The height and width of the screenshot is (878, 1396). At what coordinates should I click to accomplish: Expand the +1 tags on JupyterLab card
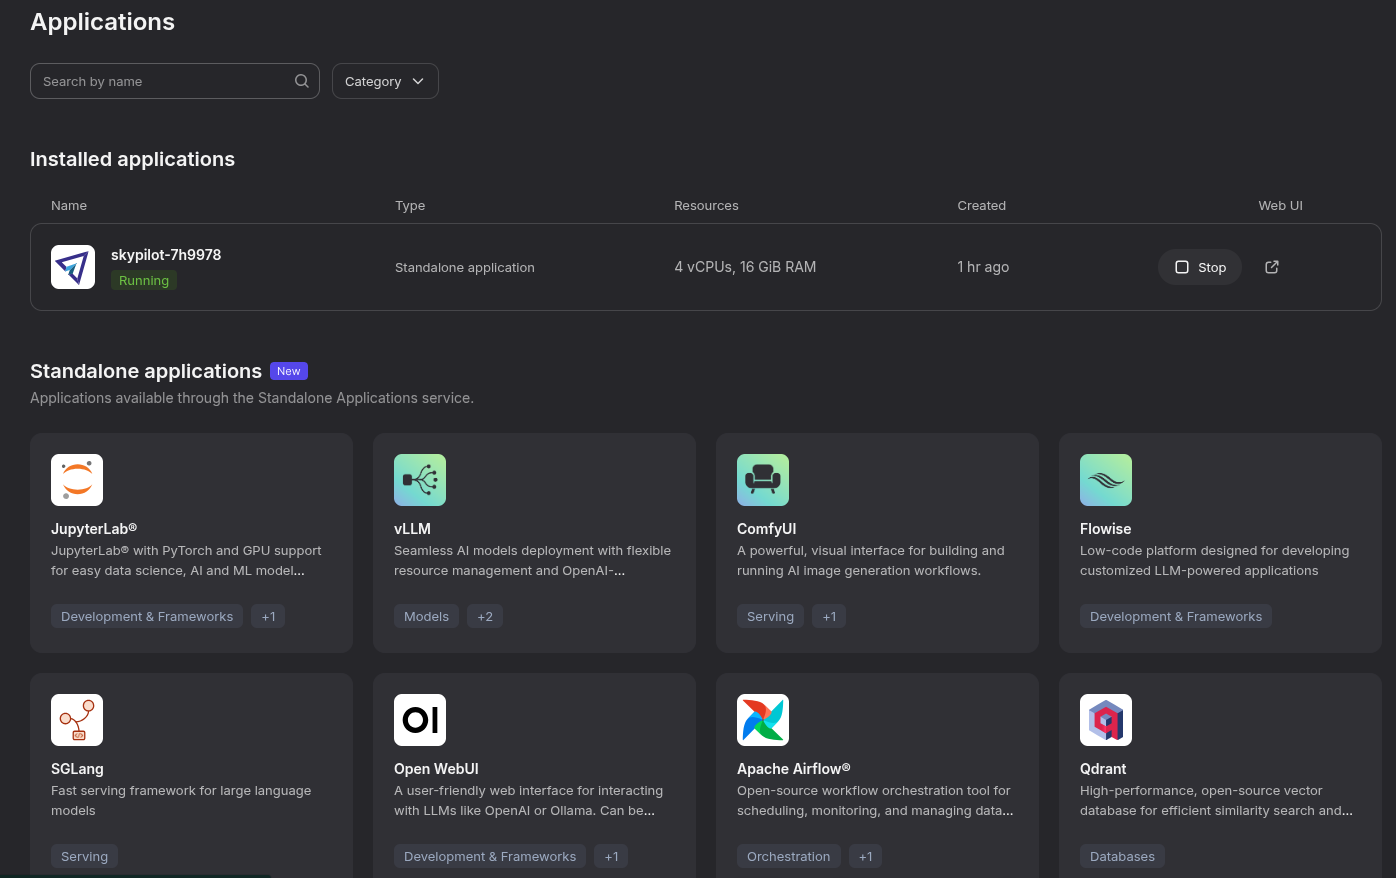coord(268,616)
